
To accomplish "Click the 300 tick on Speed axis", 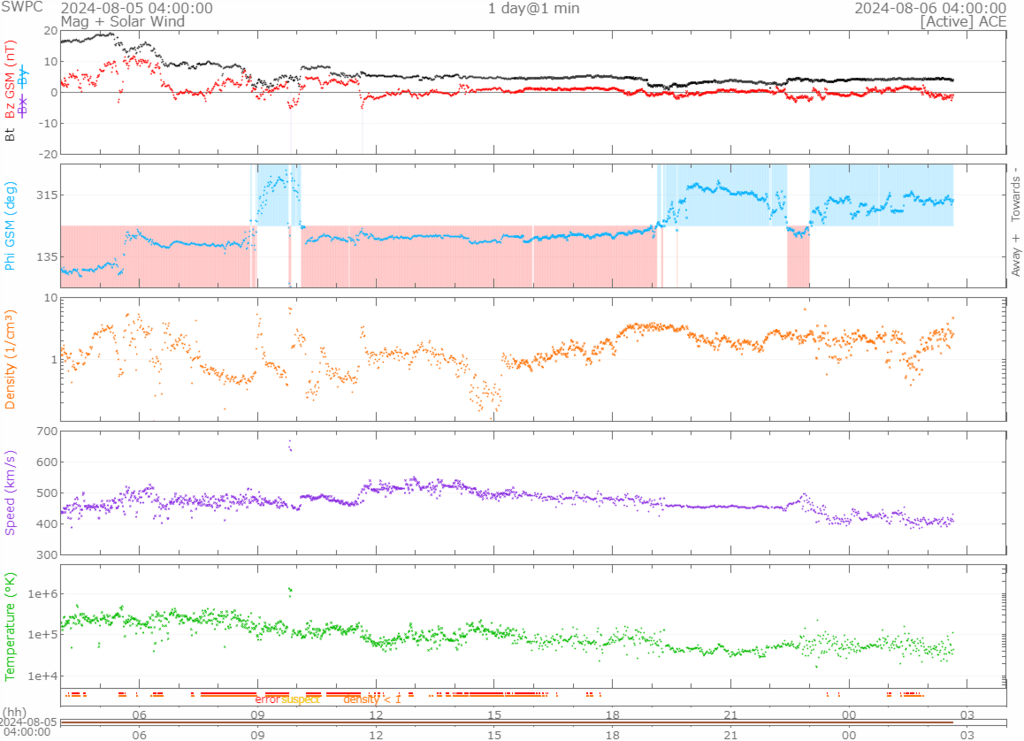I will [47, 555].
